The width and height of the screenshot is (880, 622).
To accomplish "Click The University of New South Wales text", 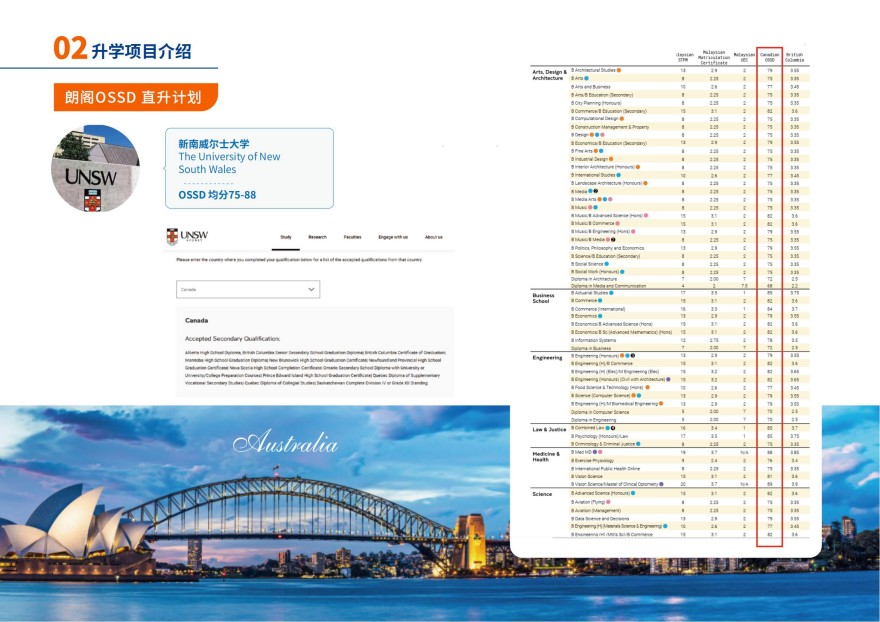I will tap(229, 163).
